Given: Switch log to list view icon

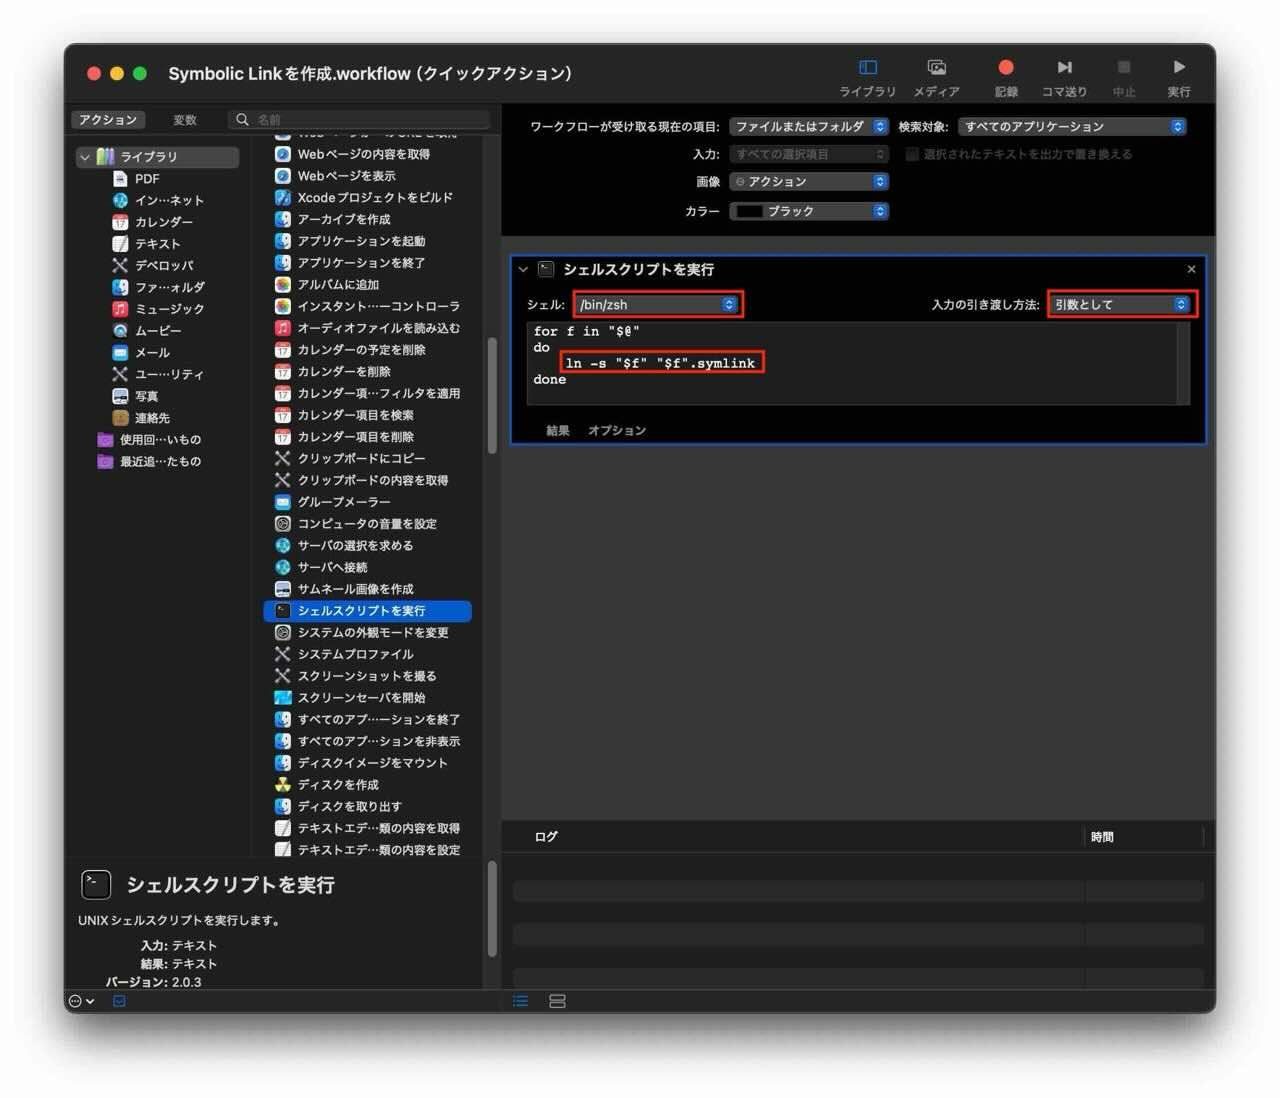Looking at the screenshot, I should 520,1002.
